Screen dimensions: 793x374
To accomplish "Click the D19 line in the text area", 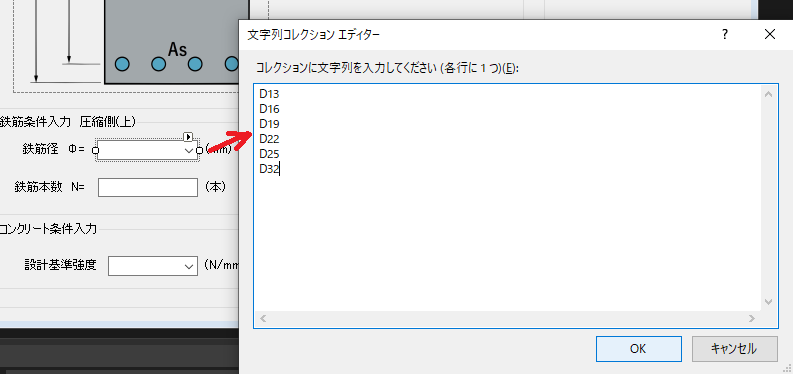I will (x=269, y=123).
